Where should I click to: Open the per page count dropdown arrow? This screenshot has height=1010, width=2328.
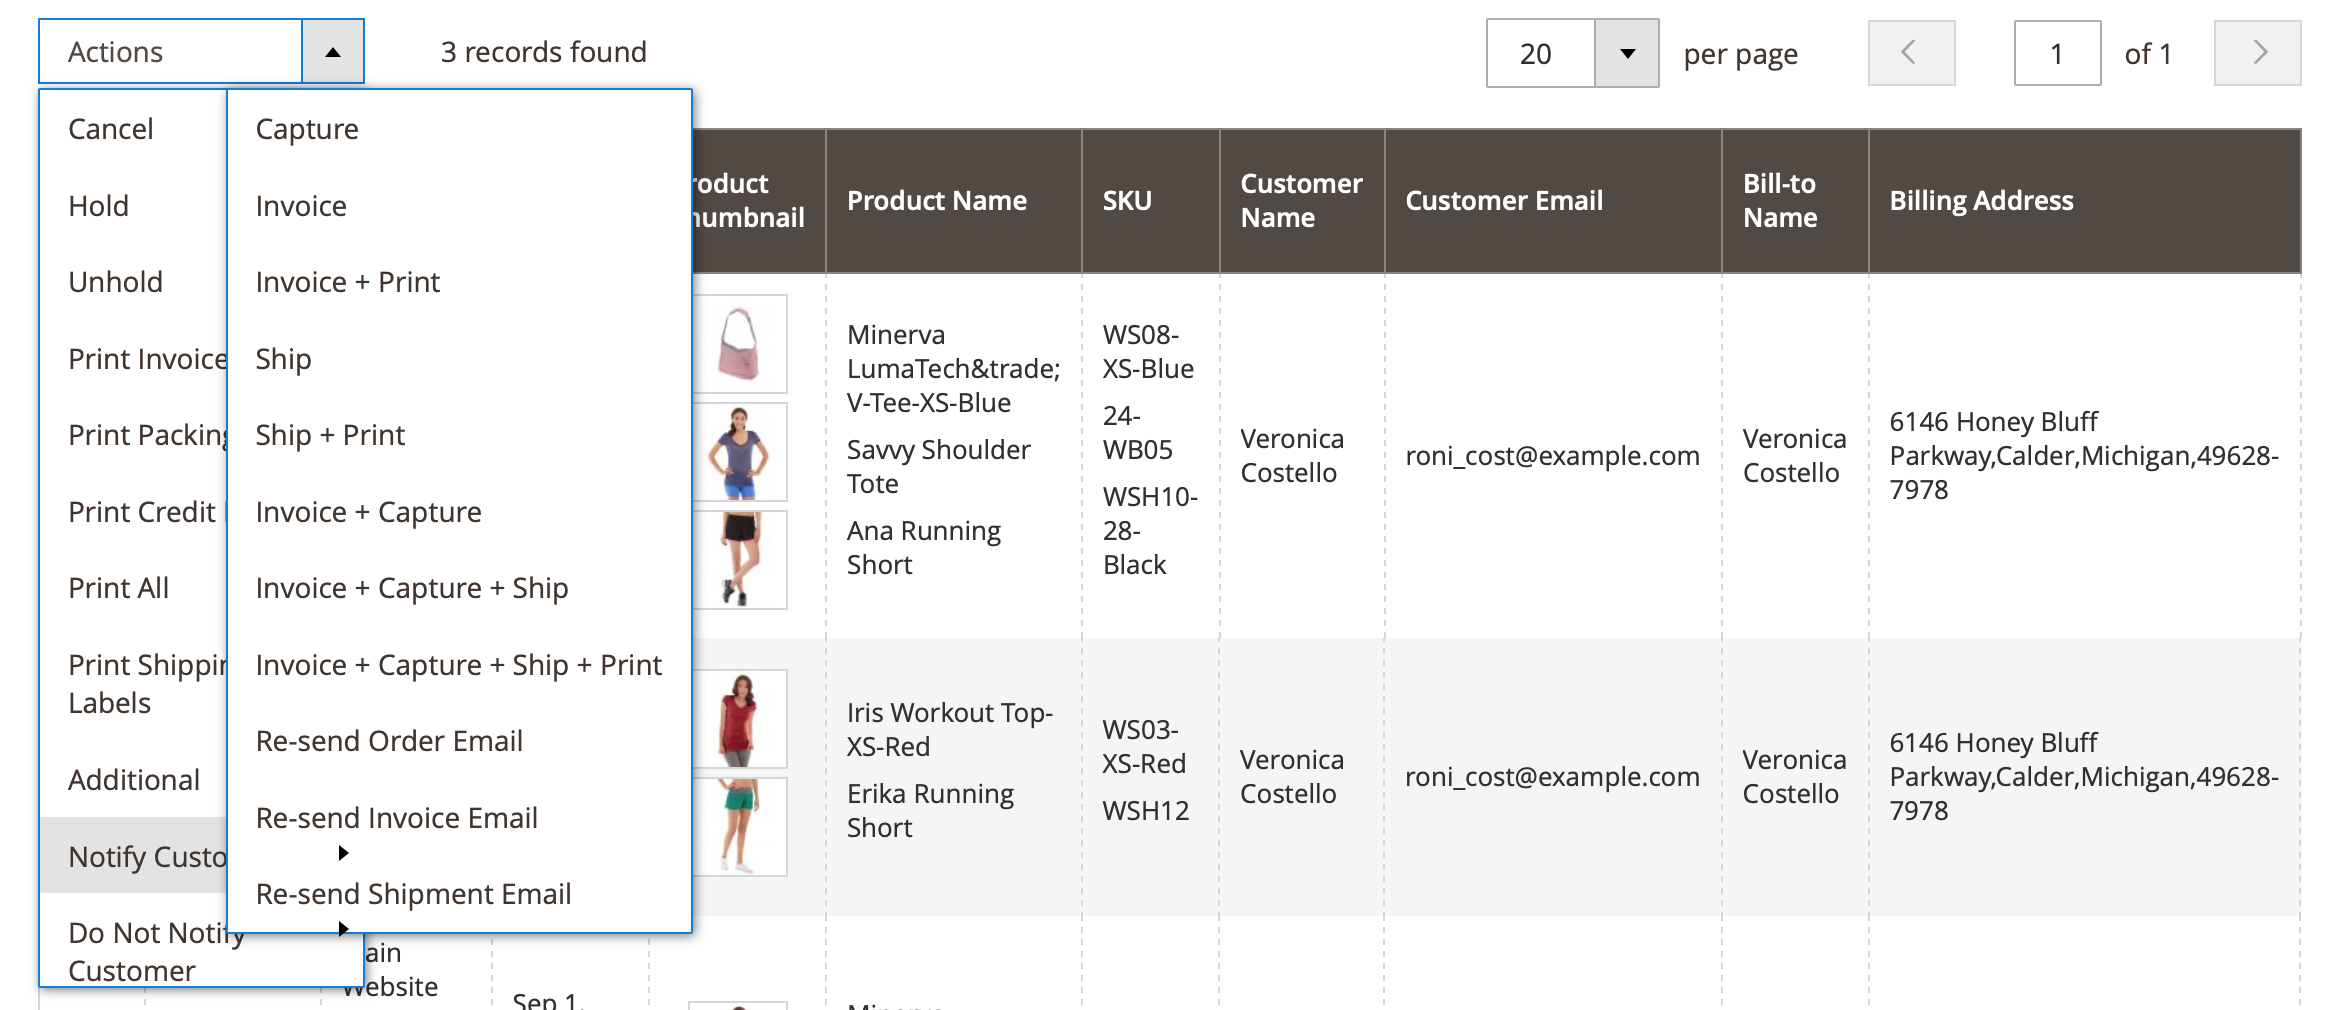click(1627, 54)
